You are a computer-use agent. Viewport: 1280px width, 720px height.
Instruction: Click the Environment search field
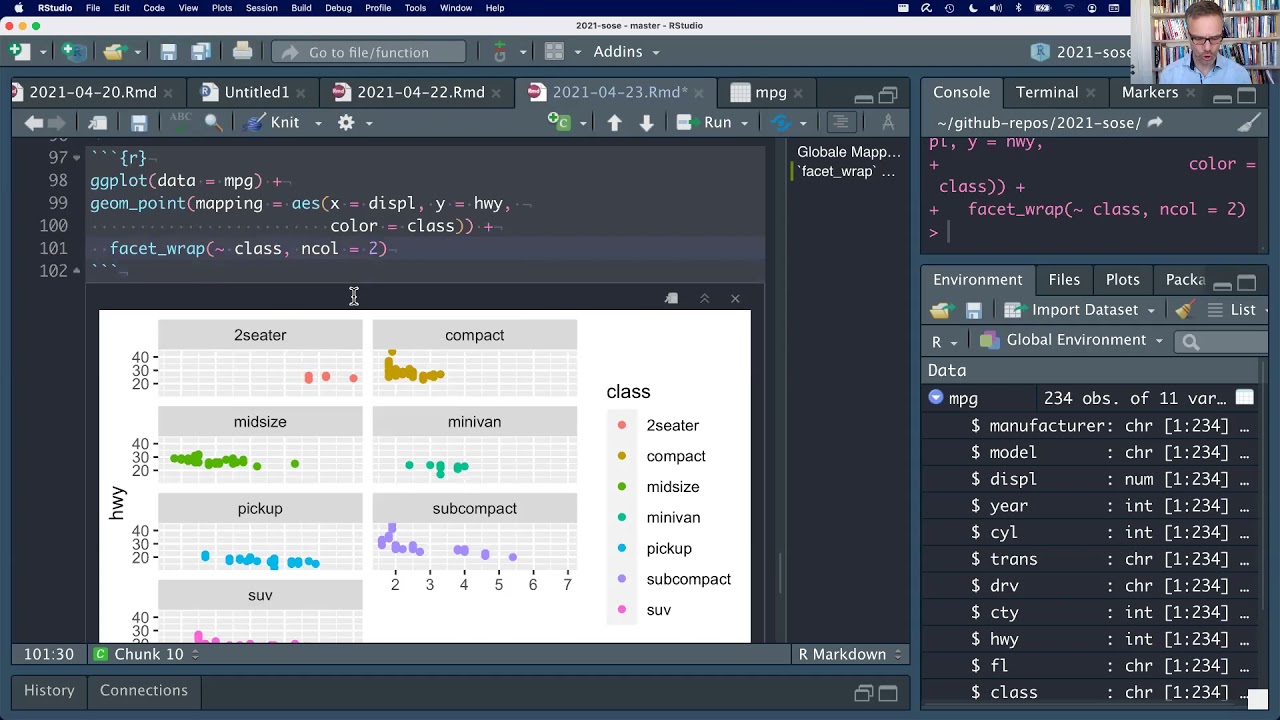pos(1222,341)
